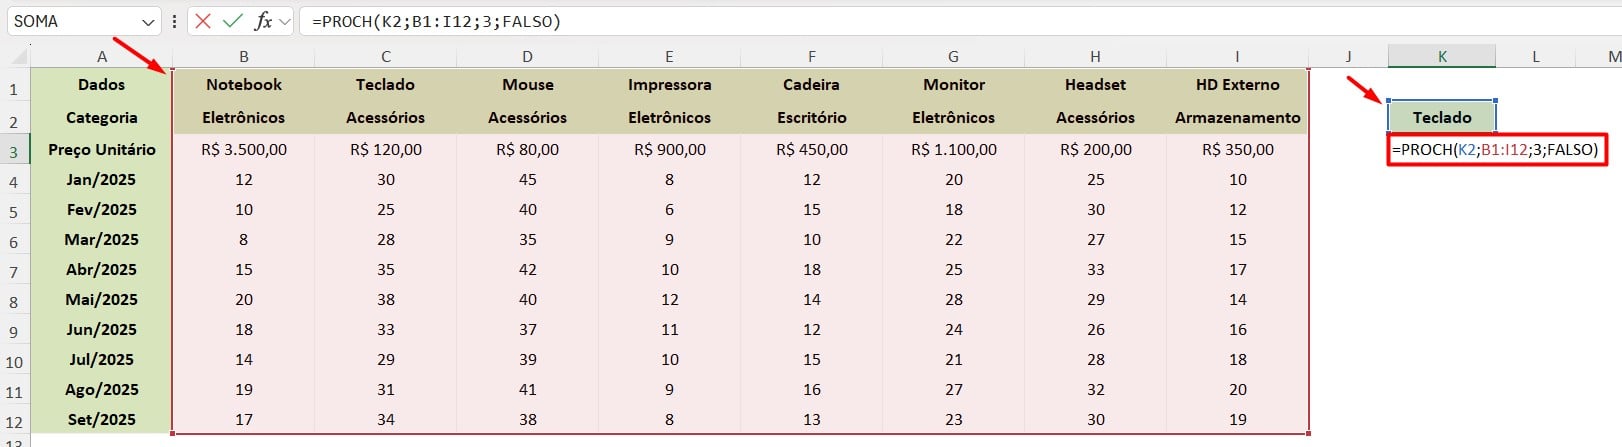Select column B header
1622x447 pixels.
click(244, 57)
